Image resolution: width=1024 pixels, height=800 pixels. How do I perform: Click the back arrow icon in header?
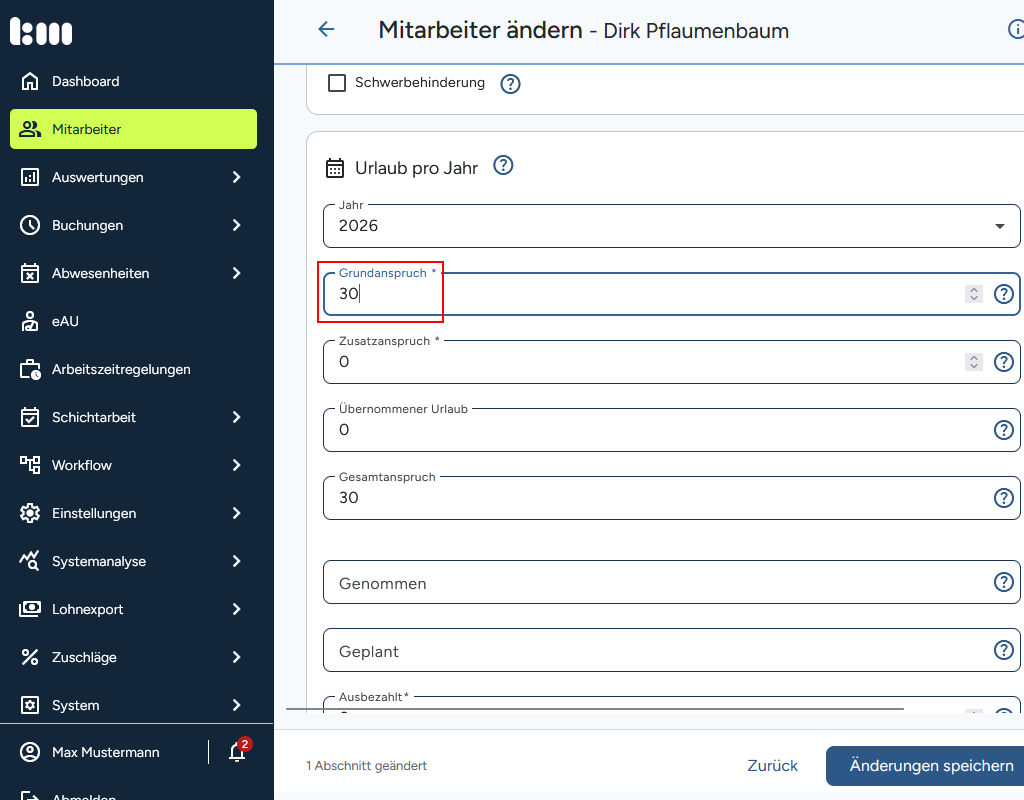(x=326, y=29)
